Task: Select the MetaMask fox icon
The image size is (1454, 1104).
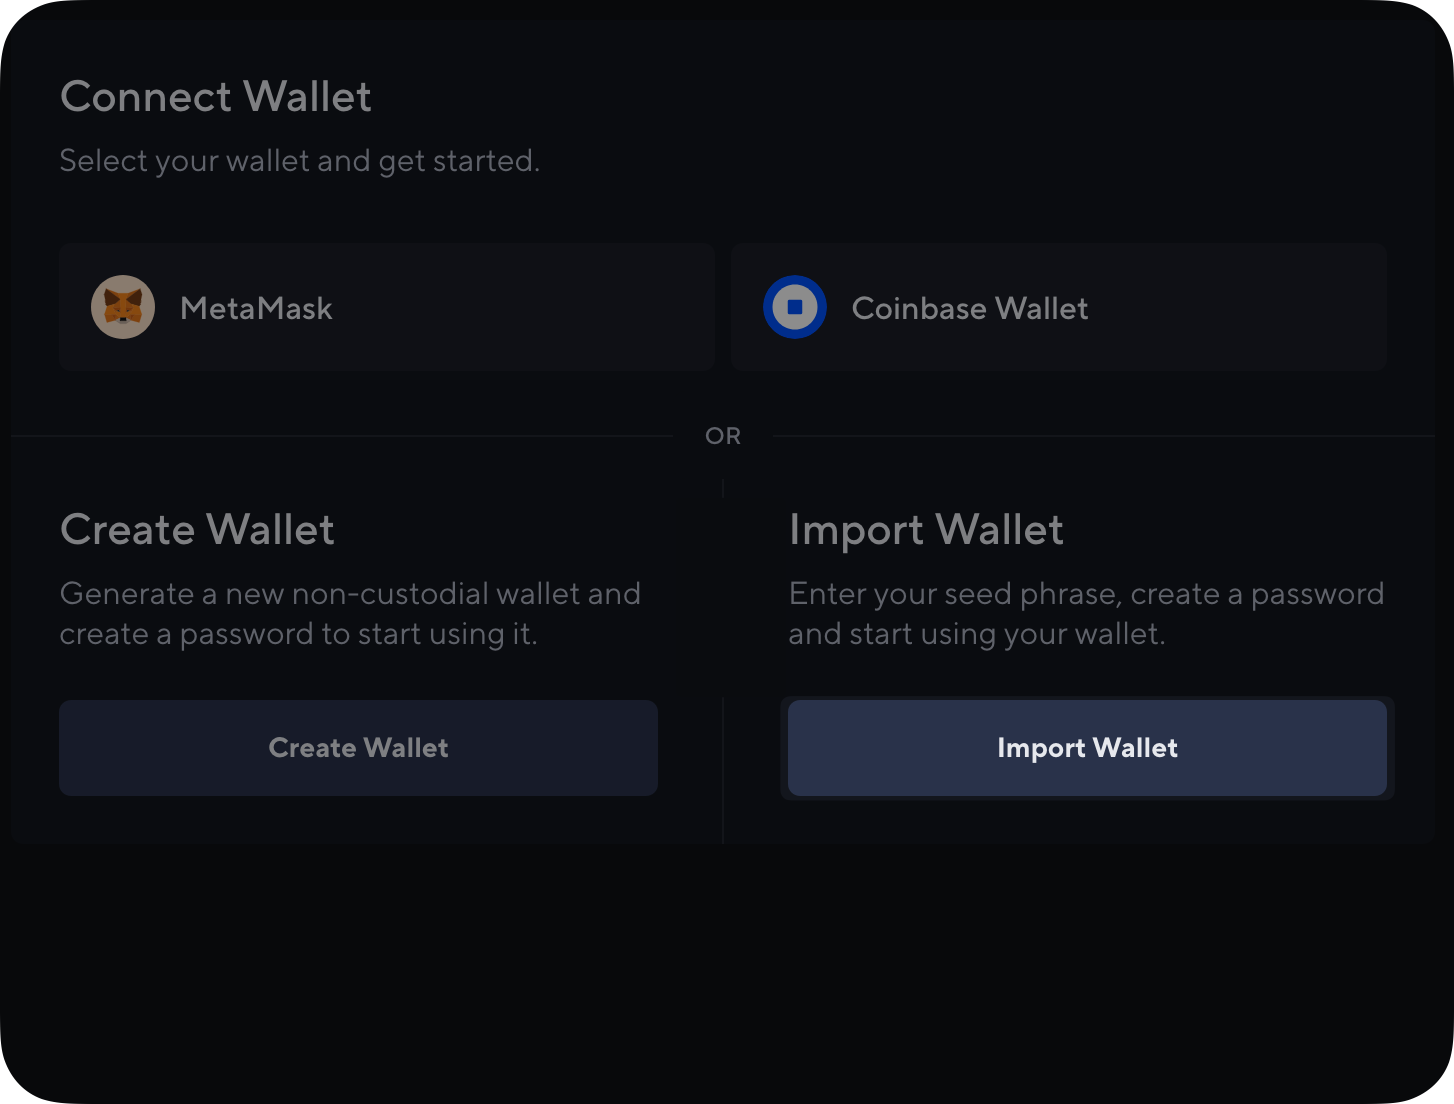Action: 123,307
